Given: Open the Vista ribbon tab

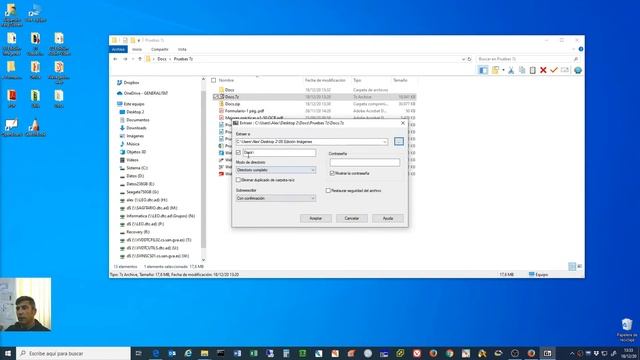Looking at the screenshot, I should click(x=182, y=49).
